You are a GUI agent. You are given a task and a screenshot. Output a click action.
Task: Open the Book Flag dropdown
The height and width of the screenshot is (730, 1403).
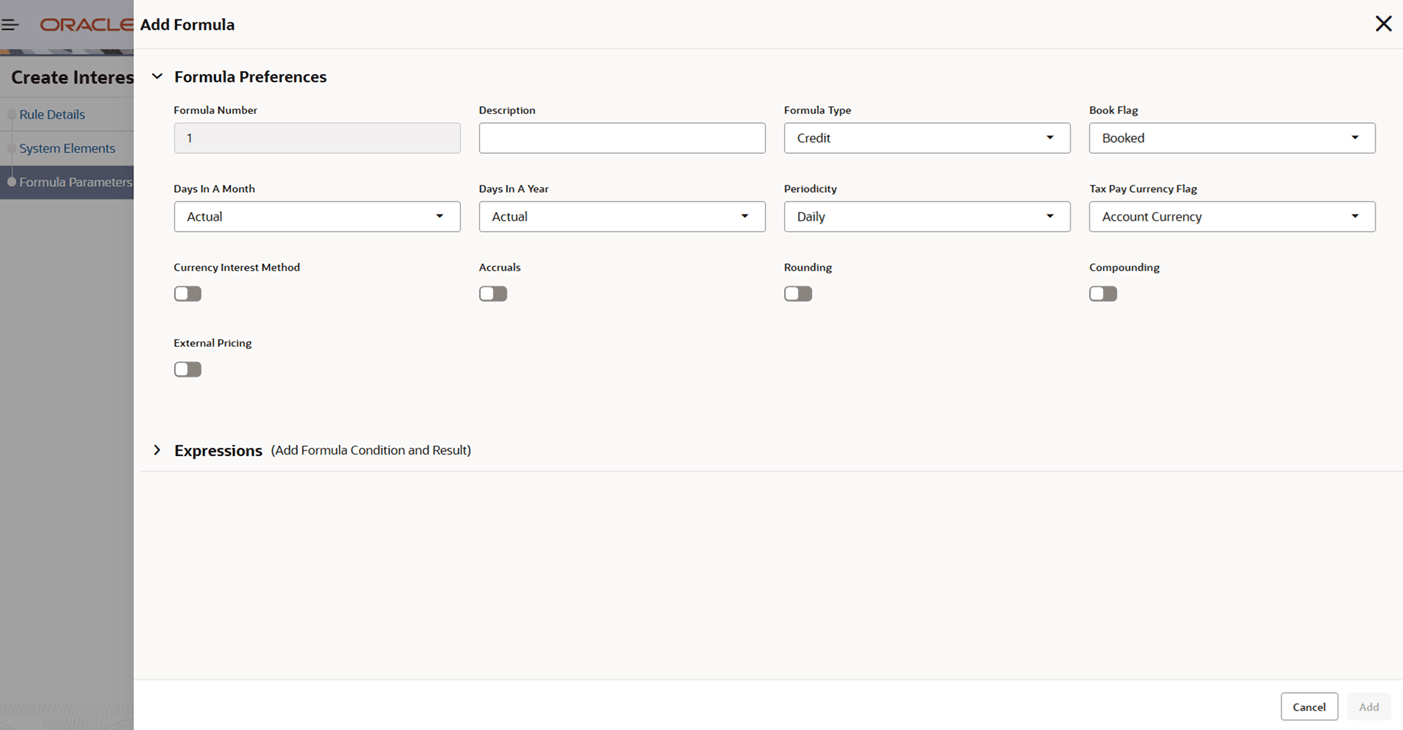click(x=1232, y=138)
